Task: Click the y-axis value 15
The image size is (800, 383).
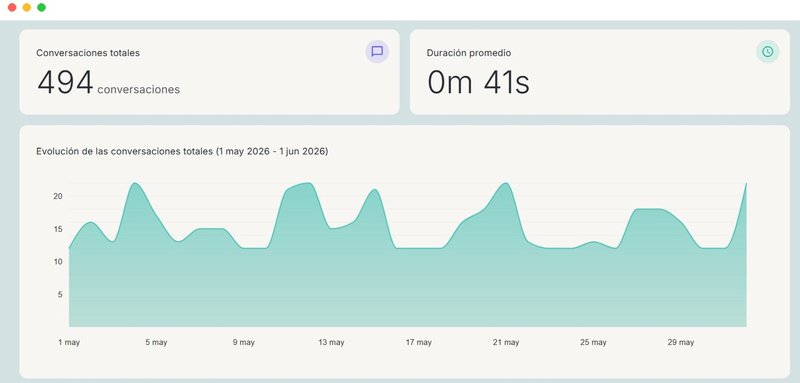Action: click(x=58, y=229)
